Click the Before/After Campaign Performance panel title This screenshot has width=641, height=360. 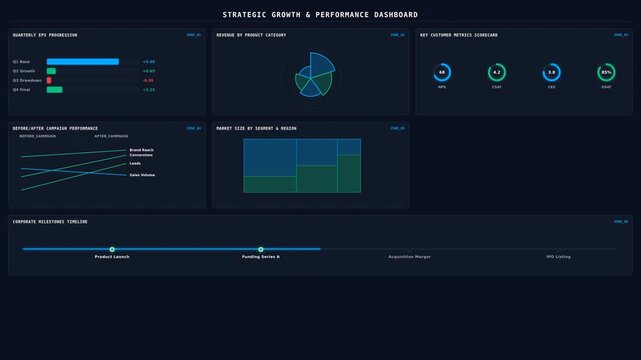pyautogui.click(x=55, y=128)
